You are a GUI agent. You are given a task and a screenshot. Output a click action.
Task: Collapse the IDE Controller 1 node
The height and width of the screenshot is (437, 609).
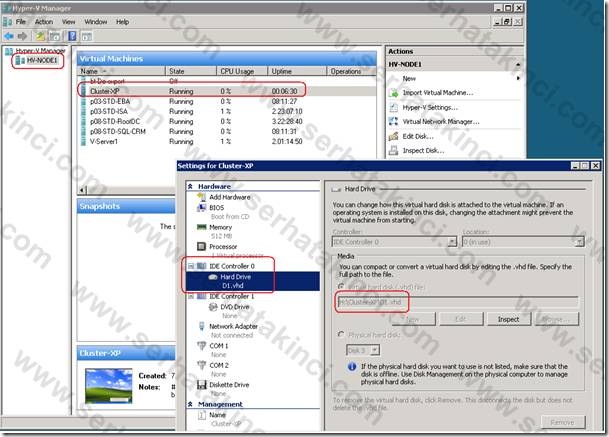point(191,296)
